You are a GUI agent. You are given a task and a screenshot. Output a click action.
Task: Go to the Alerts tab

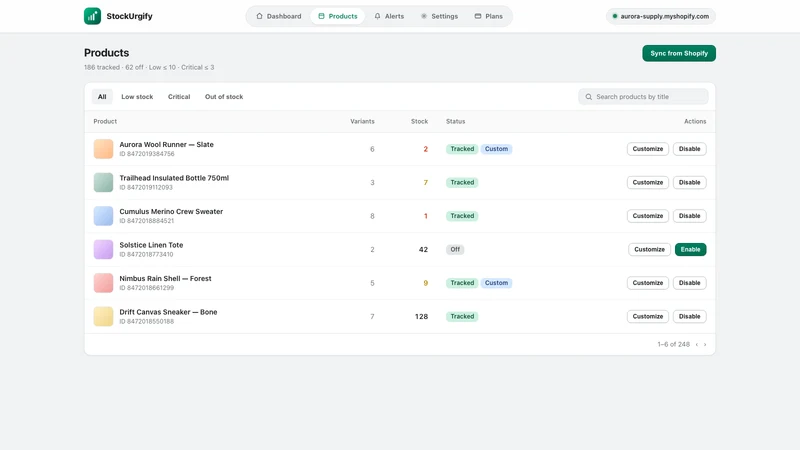389,16
